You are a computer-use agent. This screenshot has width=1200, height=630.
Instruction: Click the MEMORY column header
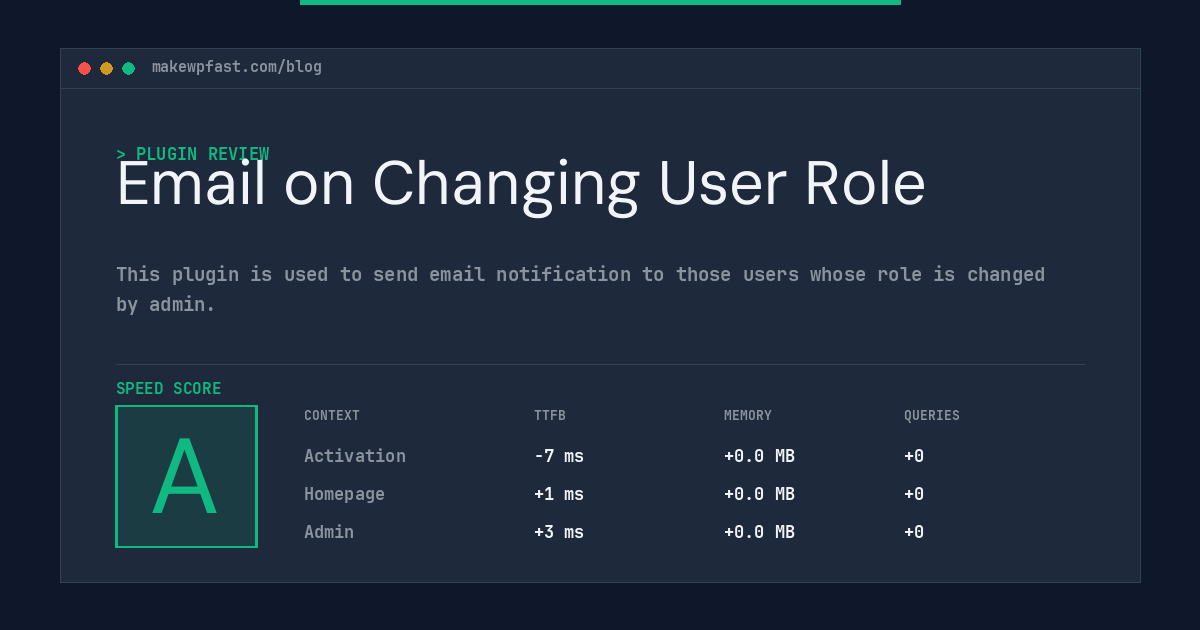[748, 416]
